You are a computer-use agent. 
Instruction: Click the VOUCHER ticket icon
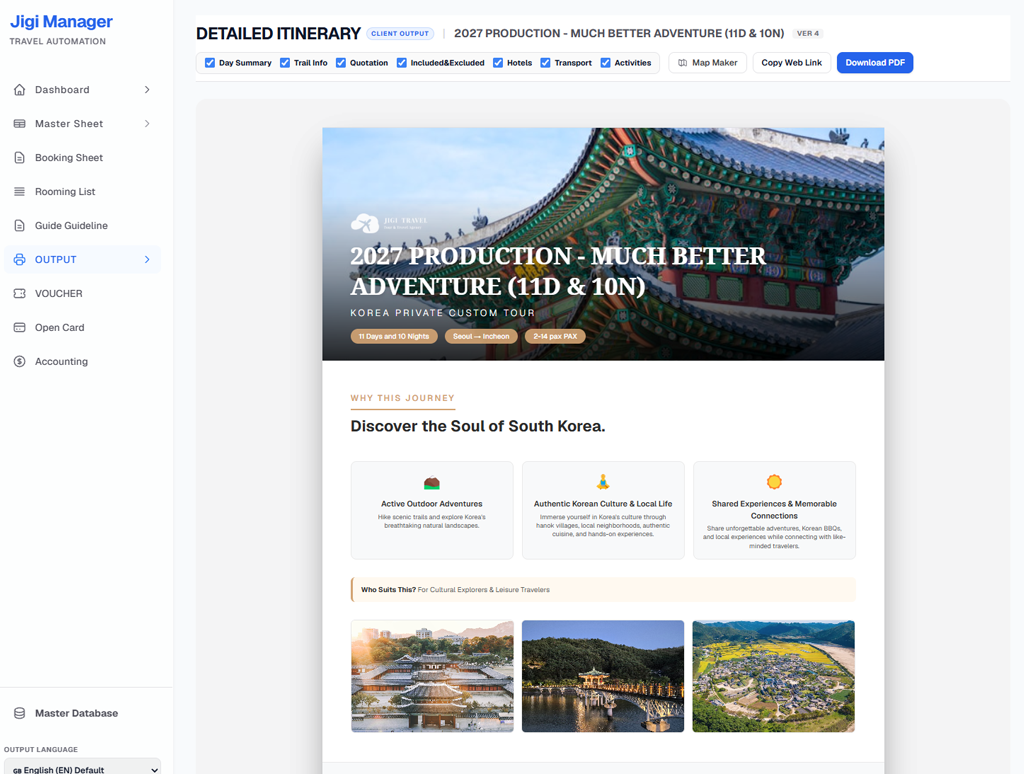tap(20, 293)
